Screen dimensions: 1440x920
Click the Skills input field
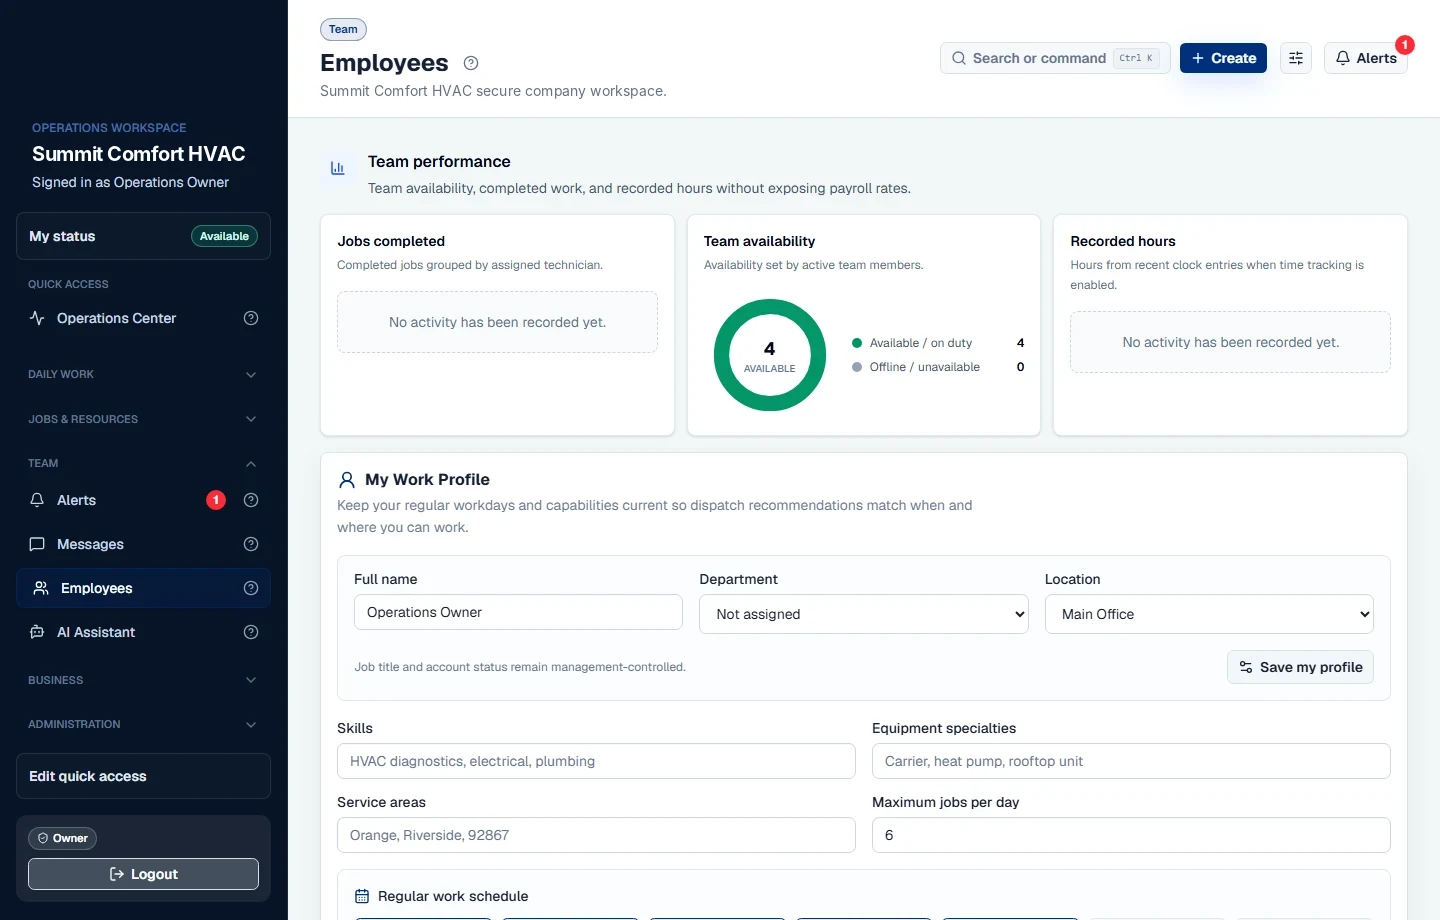tap(596, 761)
